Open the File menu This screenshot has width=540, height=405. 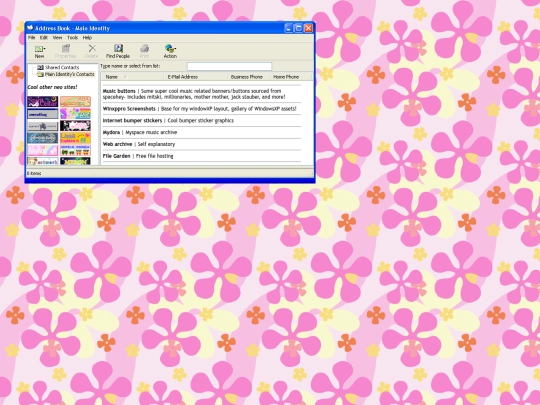pyautogui.click(x=32, y=38)
